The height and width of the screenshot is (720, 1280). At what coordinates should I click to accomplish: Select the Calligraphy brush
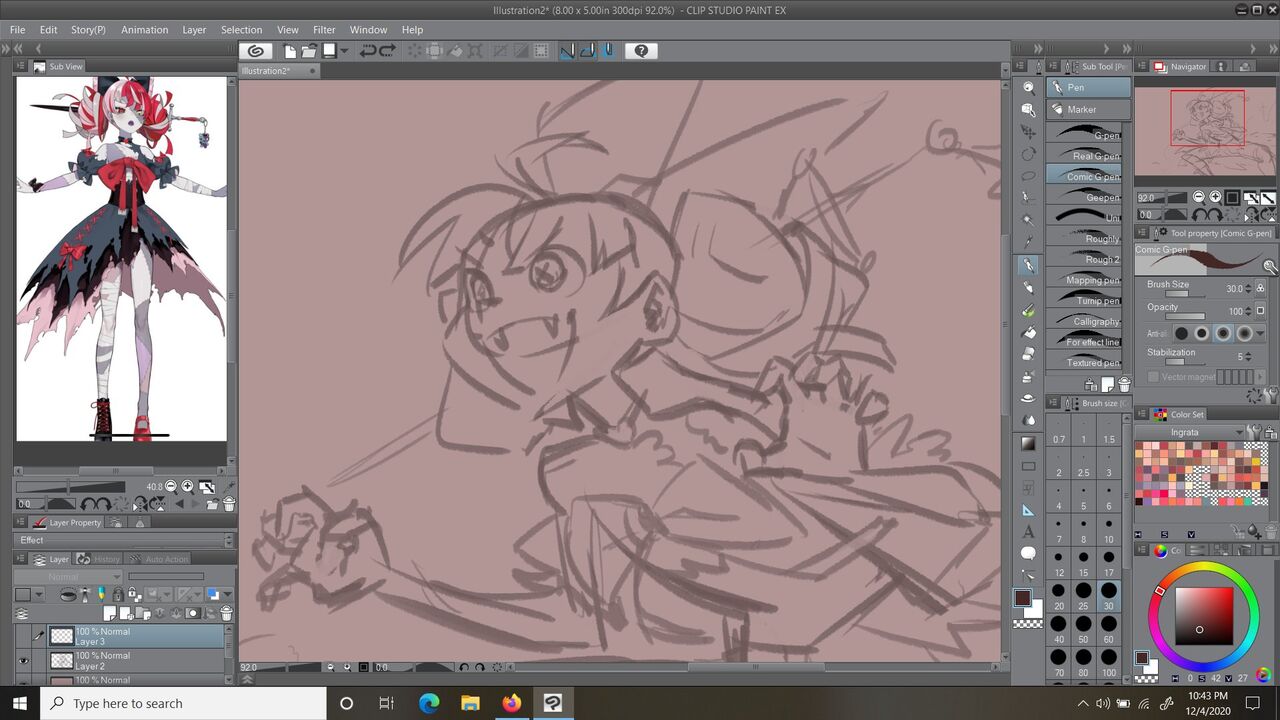click(1084, 321)
